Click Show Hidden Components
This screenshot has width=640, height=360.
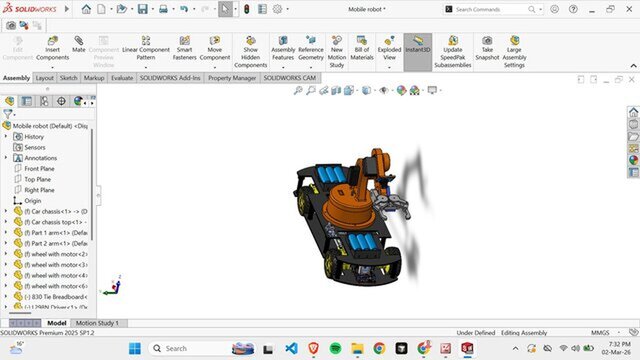click(251, 52)
